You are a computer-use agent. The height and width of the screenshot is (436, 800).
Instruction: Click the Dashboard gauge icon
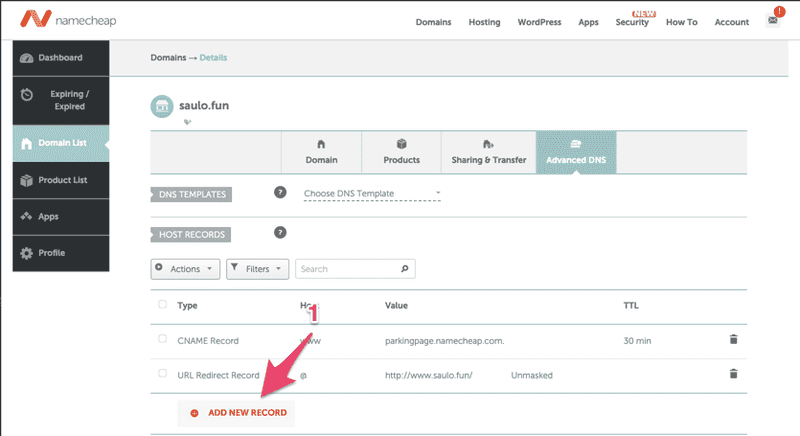pyautogui.click(x=27, y=58)
